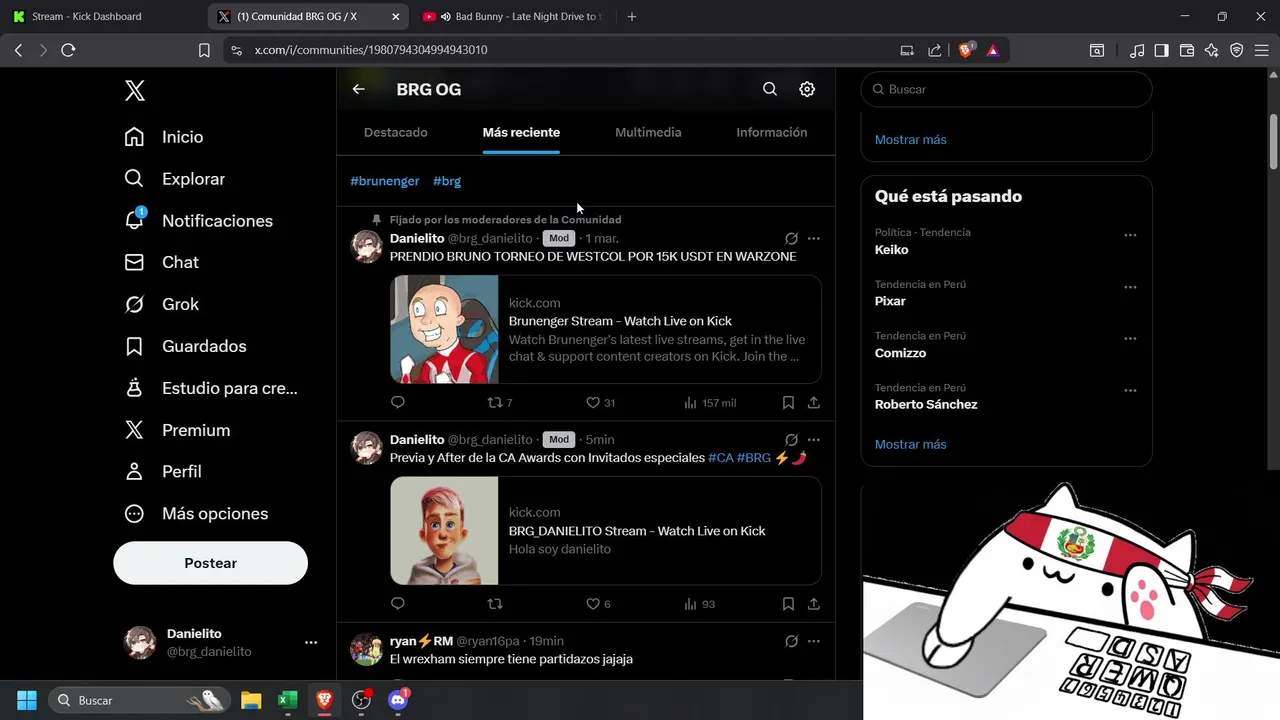Open Explorar in the sidebar
This screenshot has height=720, width=1280.
pyautogui.click(x=175, y=179)
